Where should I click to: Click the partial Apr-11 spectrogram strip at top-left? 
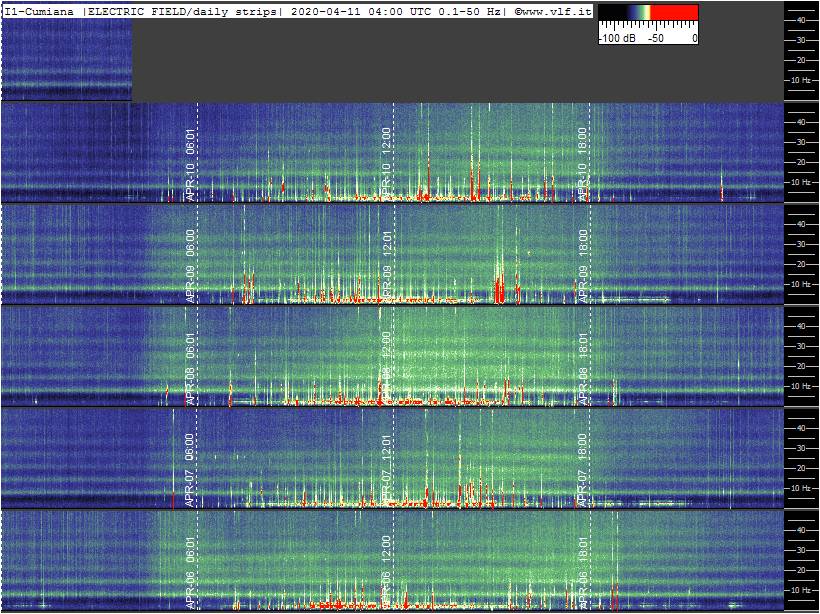66,60
